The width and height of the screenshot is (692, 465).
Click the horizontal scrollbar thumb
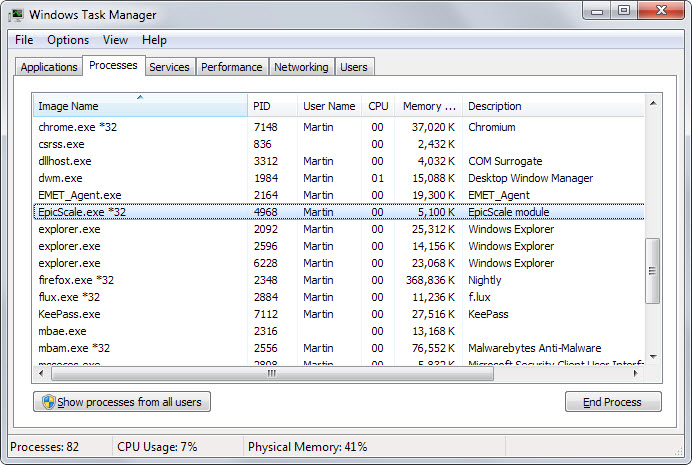click(x=272, y=374)
